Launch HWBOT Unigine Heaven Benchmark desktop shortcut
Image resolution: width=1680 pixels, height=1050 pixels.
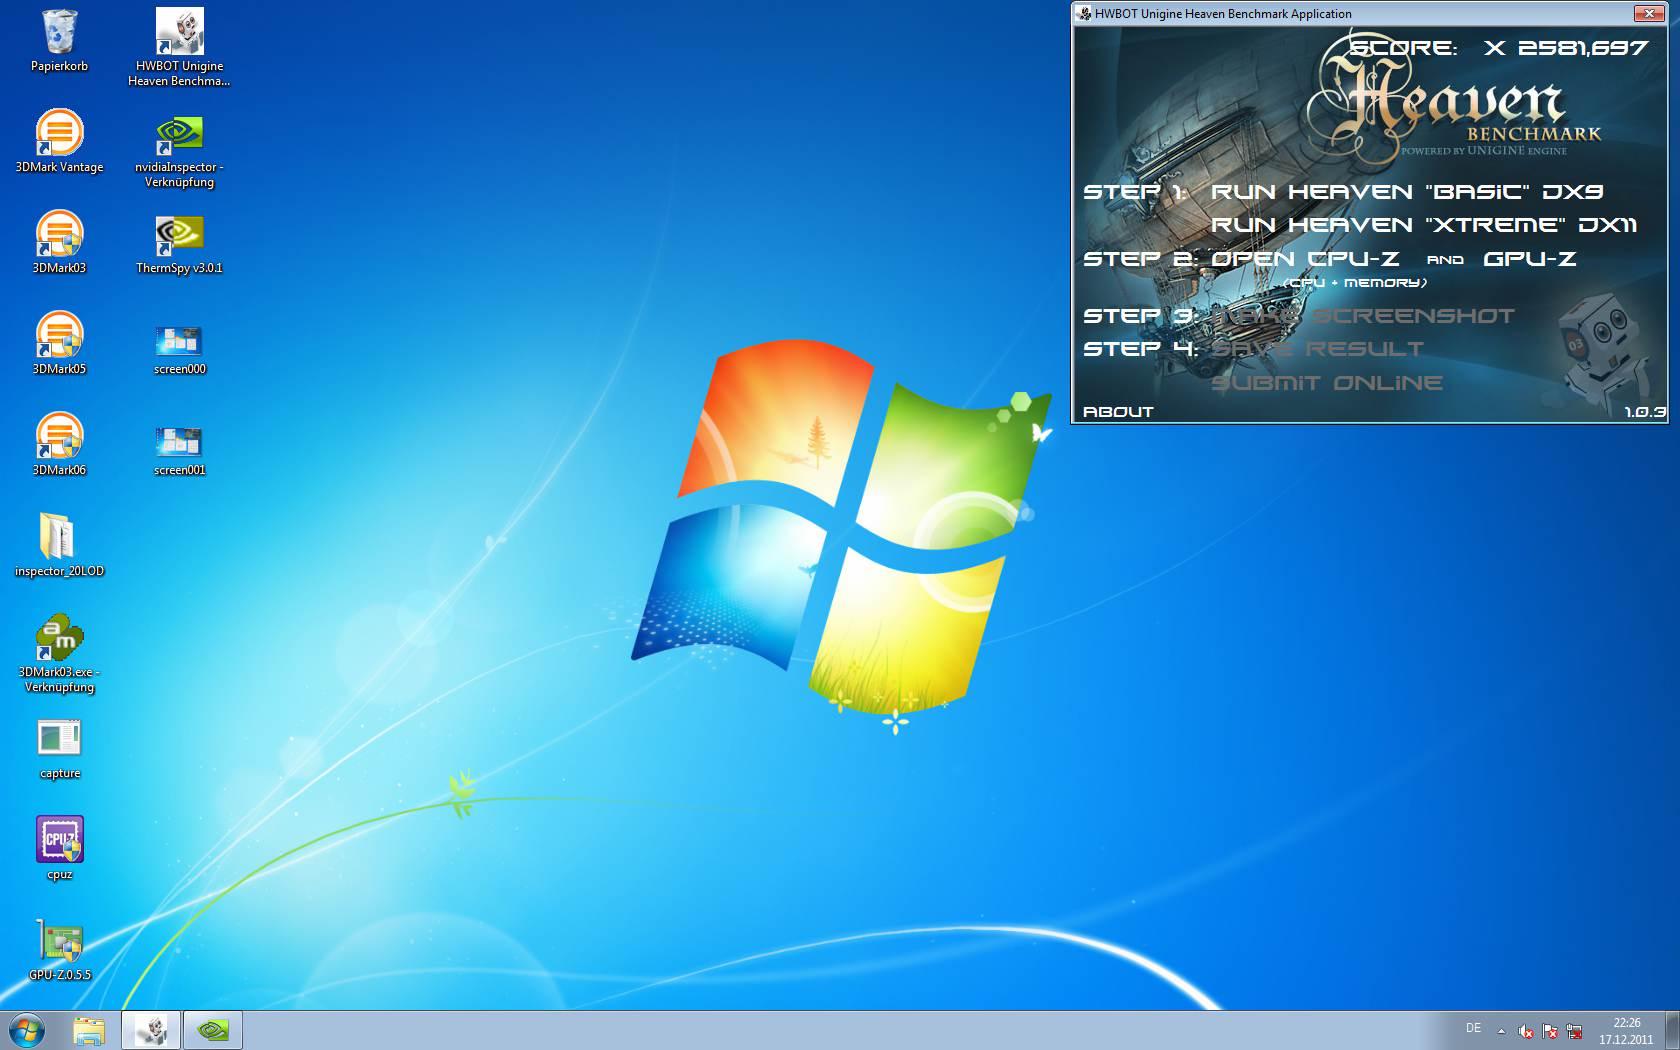(x=179, y=47)
